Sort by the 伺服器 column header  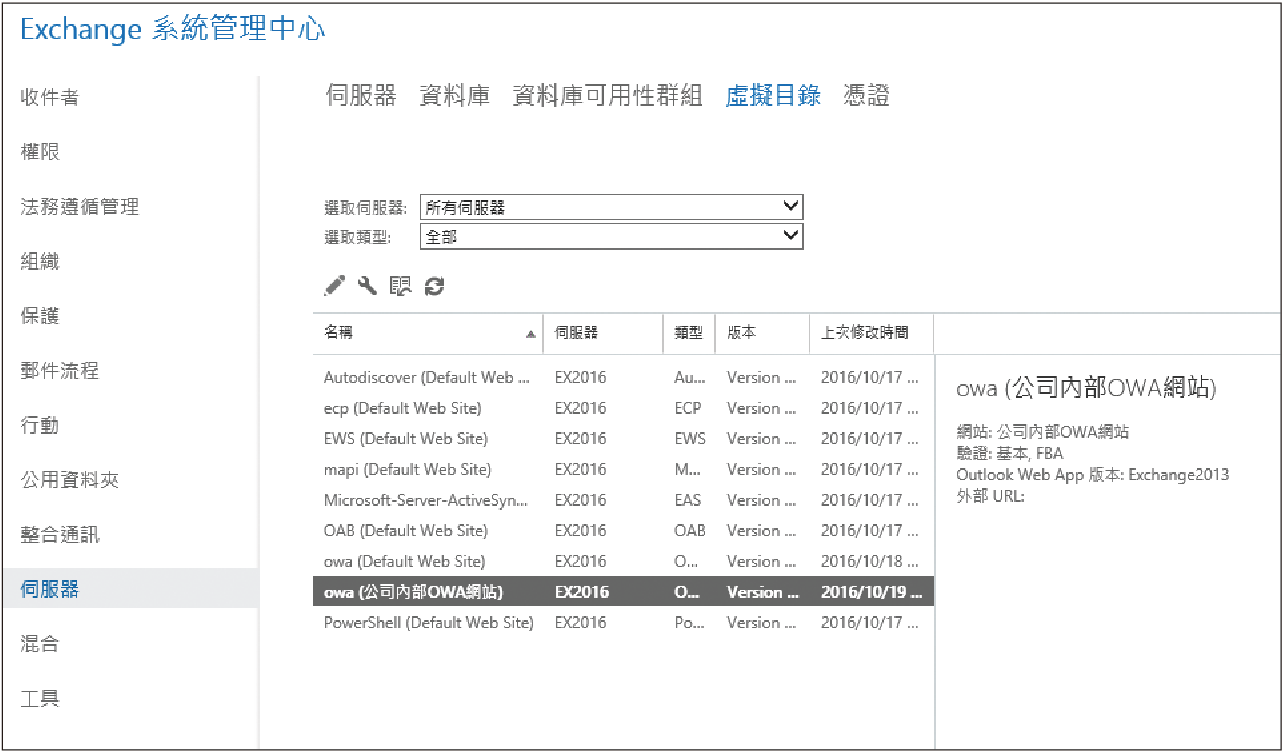tap(603, 333)
